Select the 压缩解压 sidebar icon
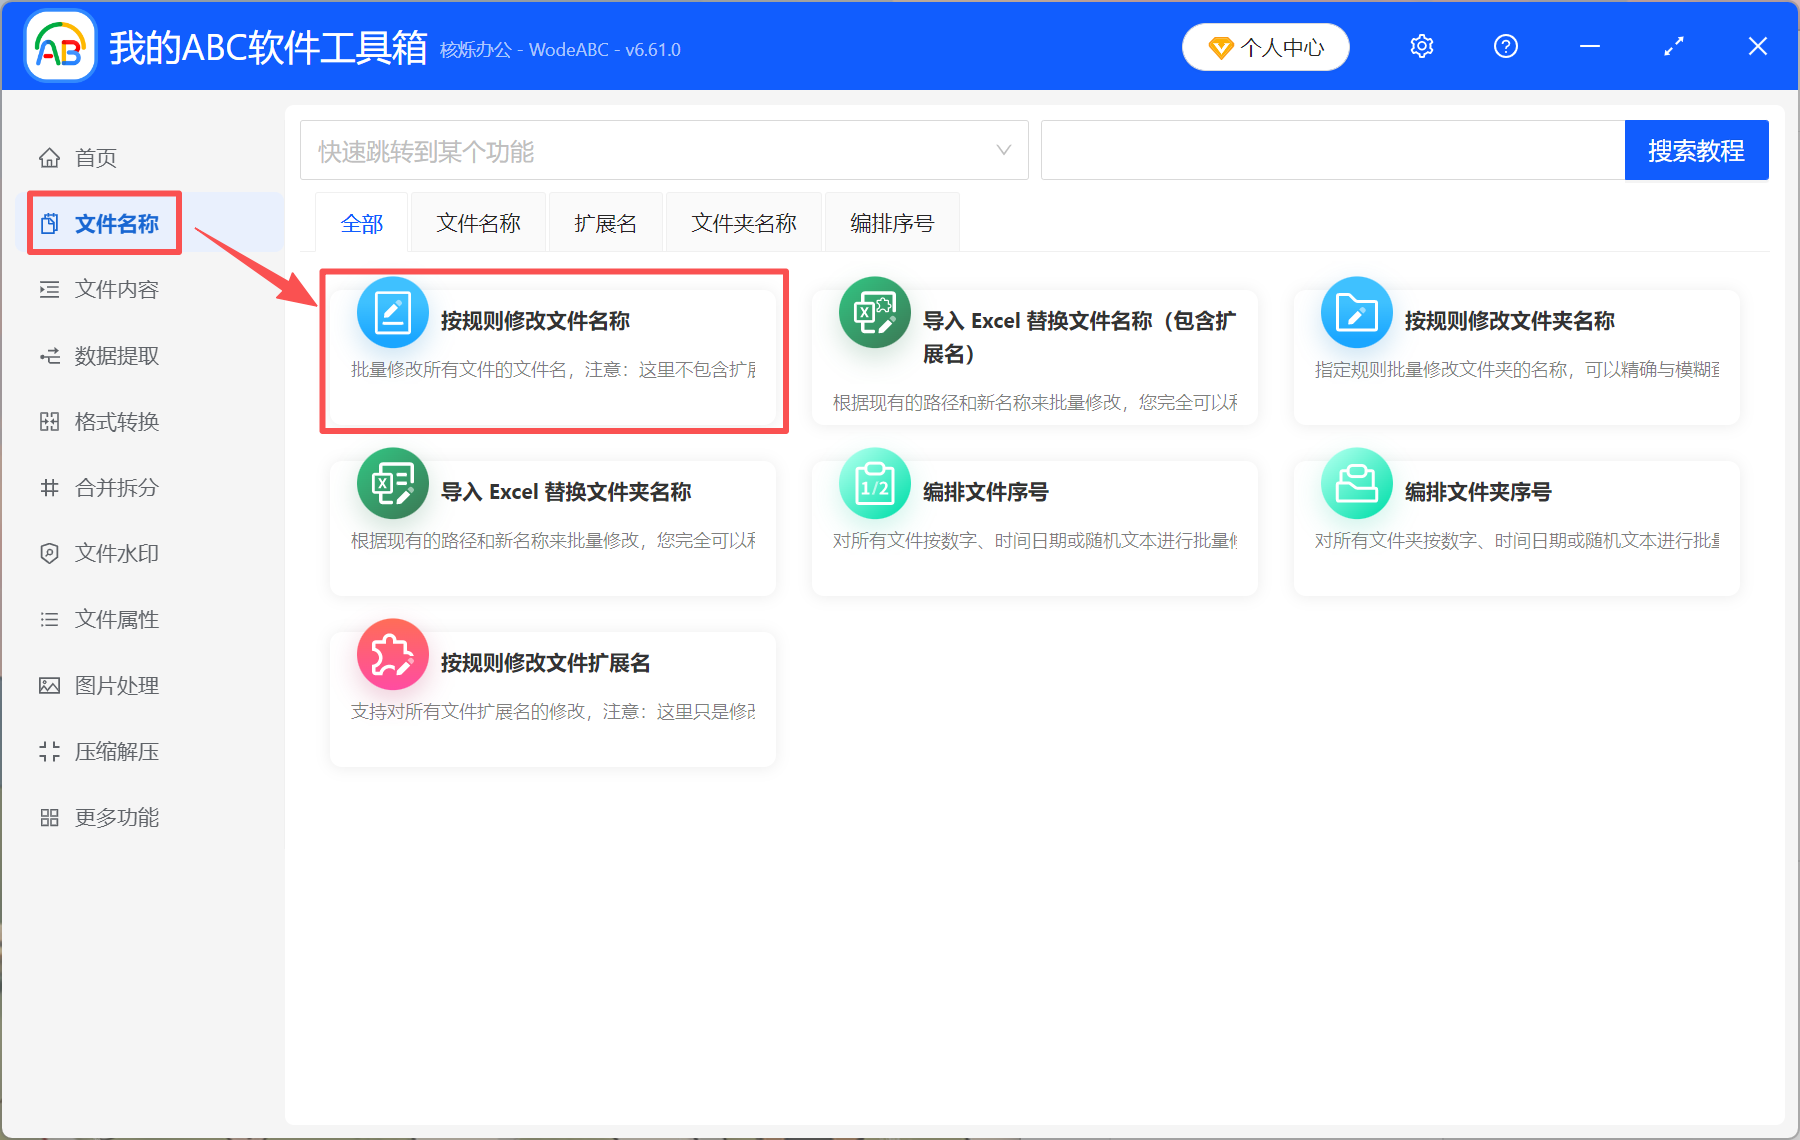 [50, 751]
